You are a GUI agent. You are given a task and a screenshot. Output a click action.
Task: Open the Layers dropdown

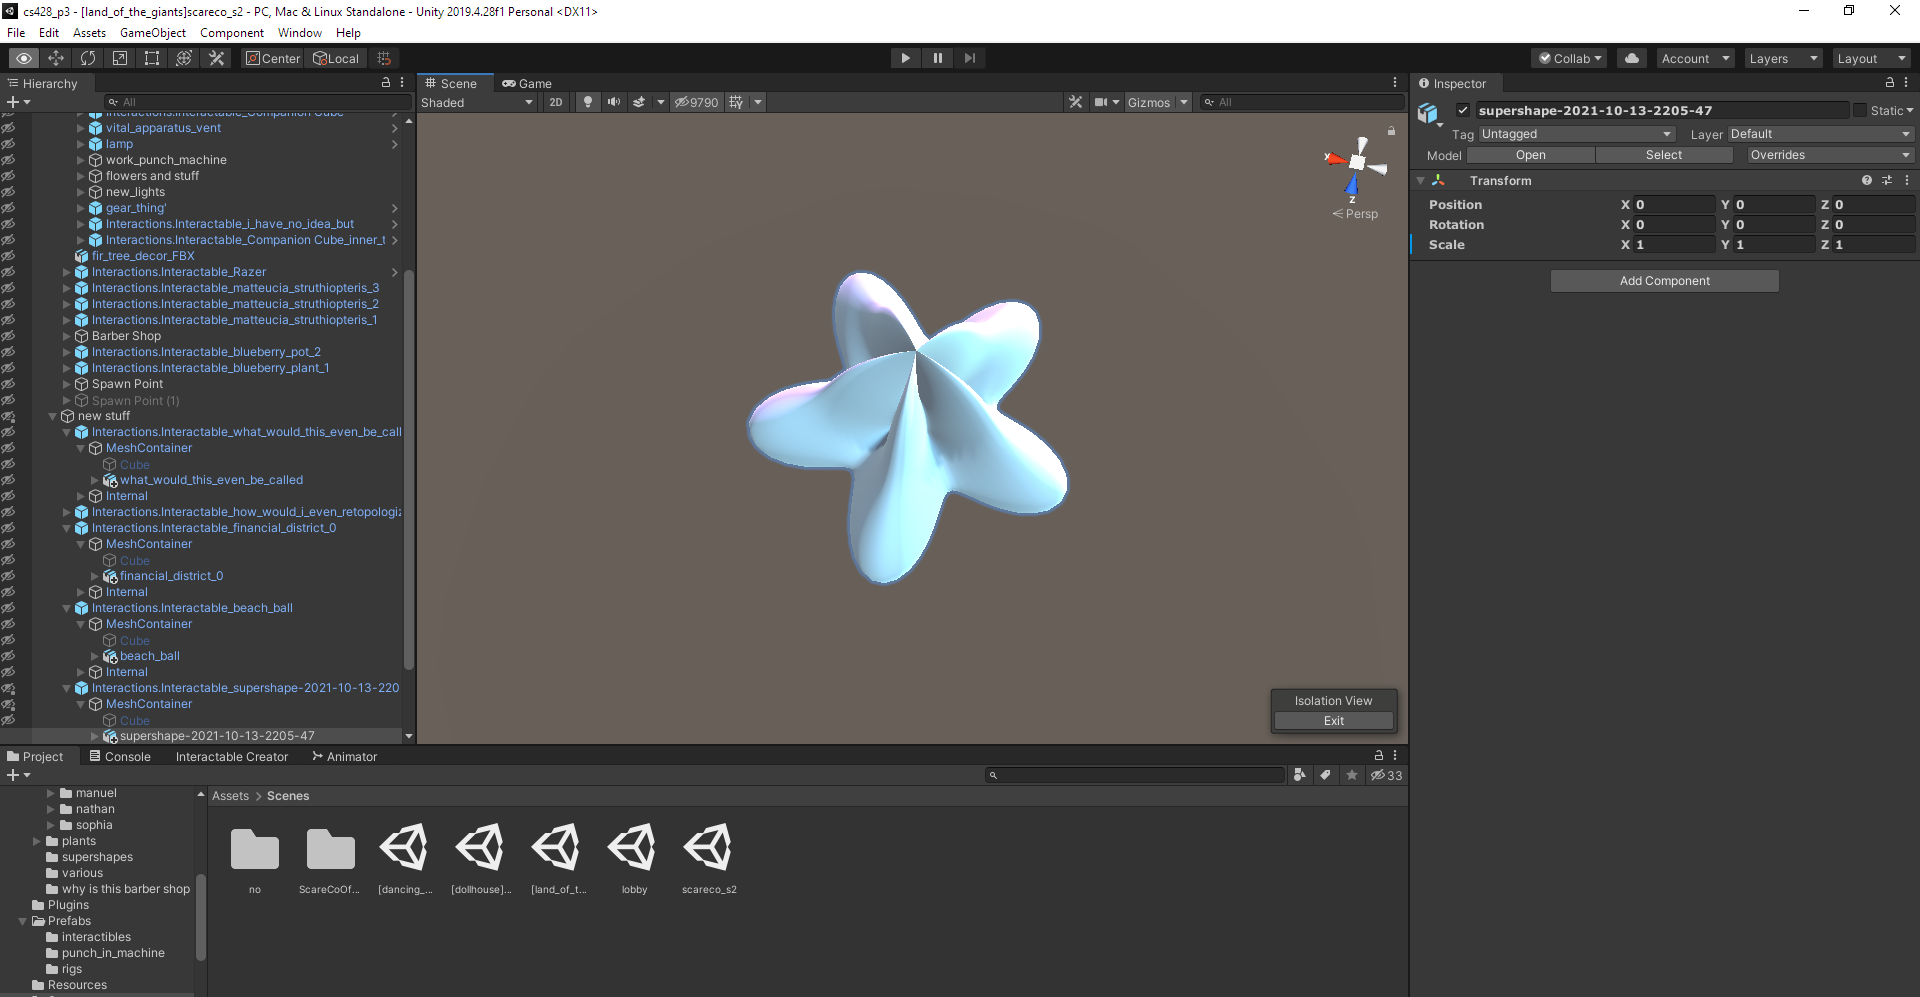pyautogui.click(x=1783, y=58)
